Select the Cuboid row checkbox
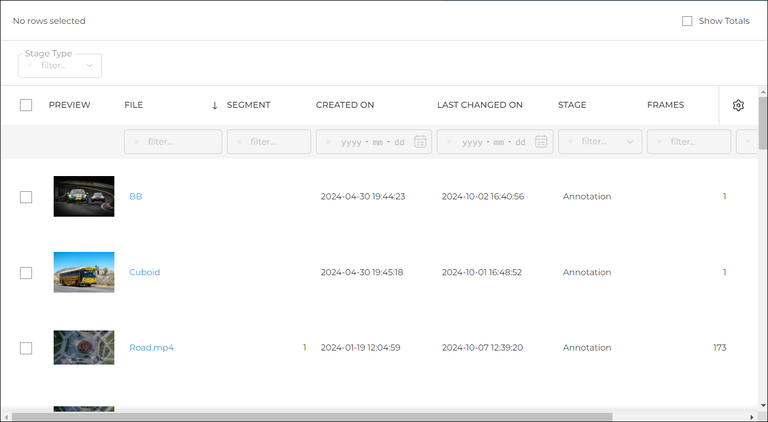Image resolution: width=768 pixels, height=422 pixels. pos(26,273)
